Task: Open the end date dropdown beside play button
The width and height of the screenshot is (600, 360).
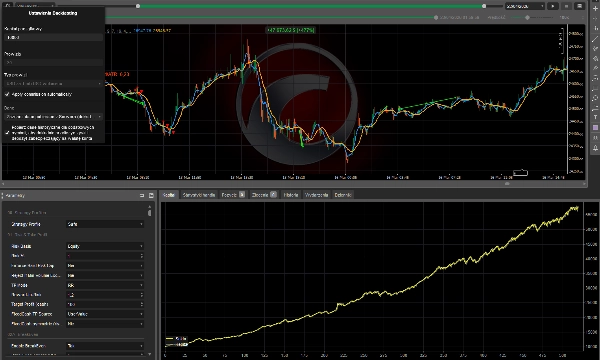Action: [x=525, y=6]
